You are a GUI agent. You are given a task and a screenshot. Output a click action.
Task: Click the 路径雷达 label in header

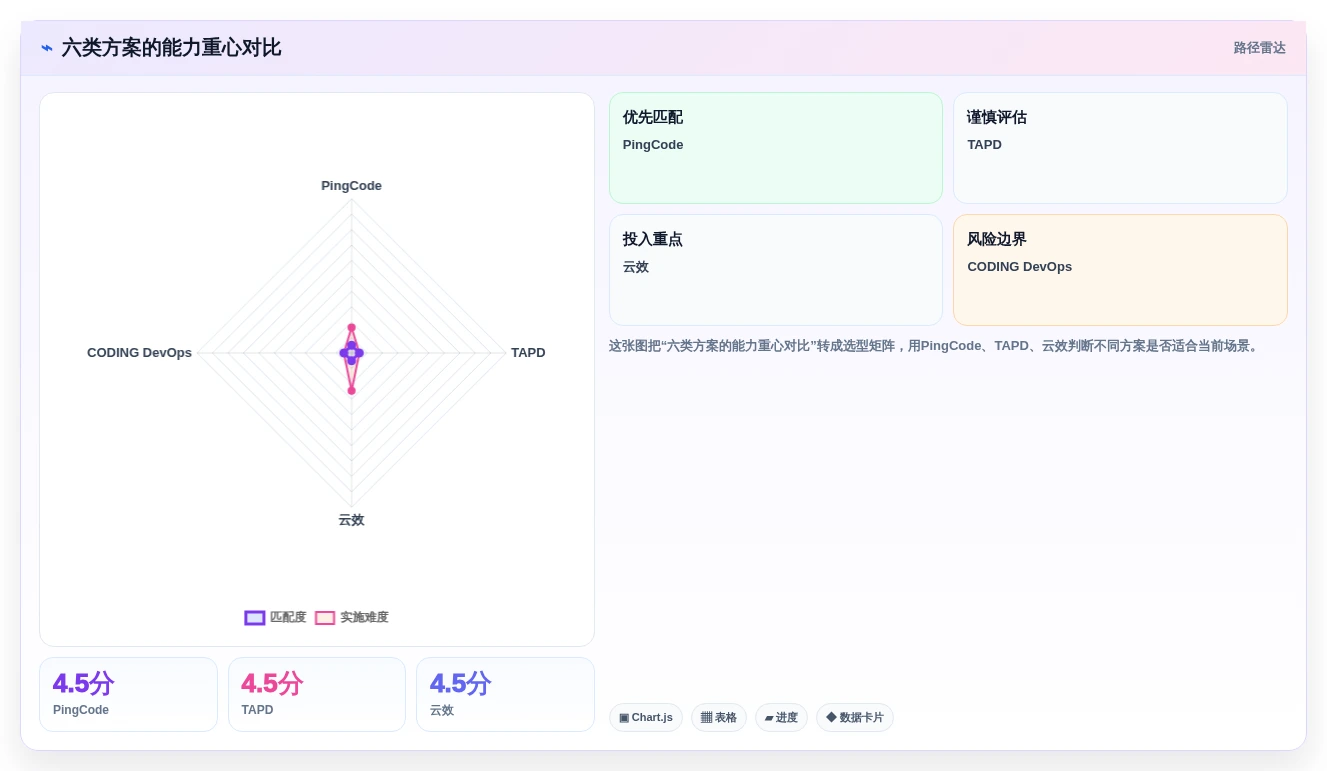1259,48
